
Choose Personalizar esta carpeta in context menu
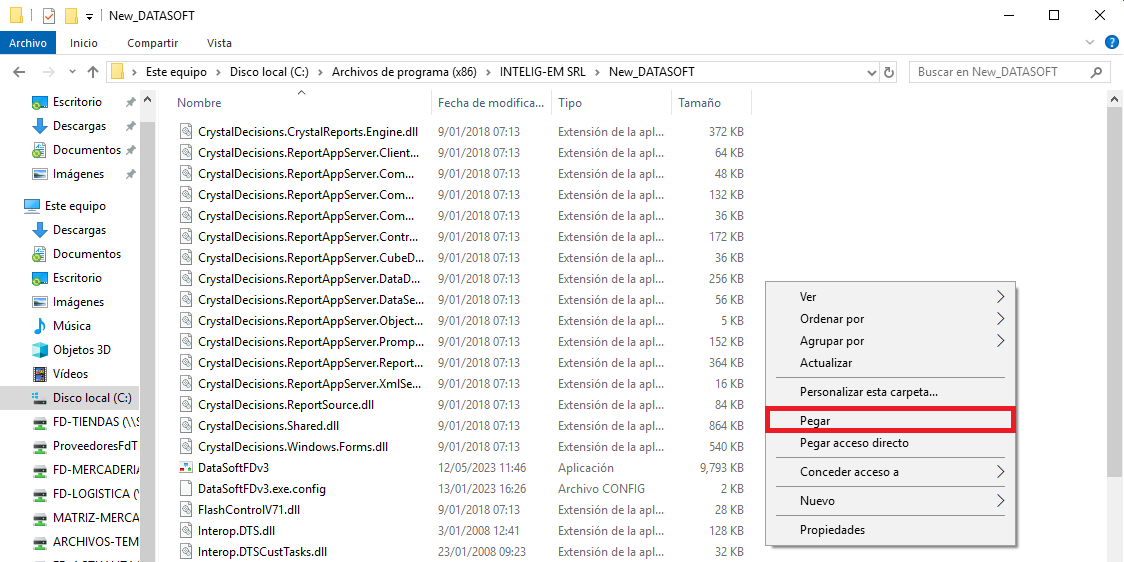click(x=890, y=392)
